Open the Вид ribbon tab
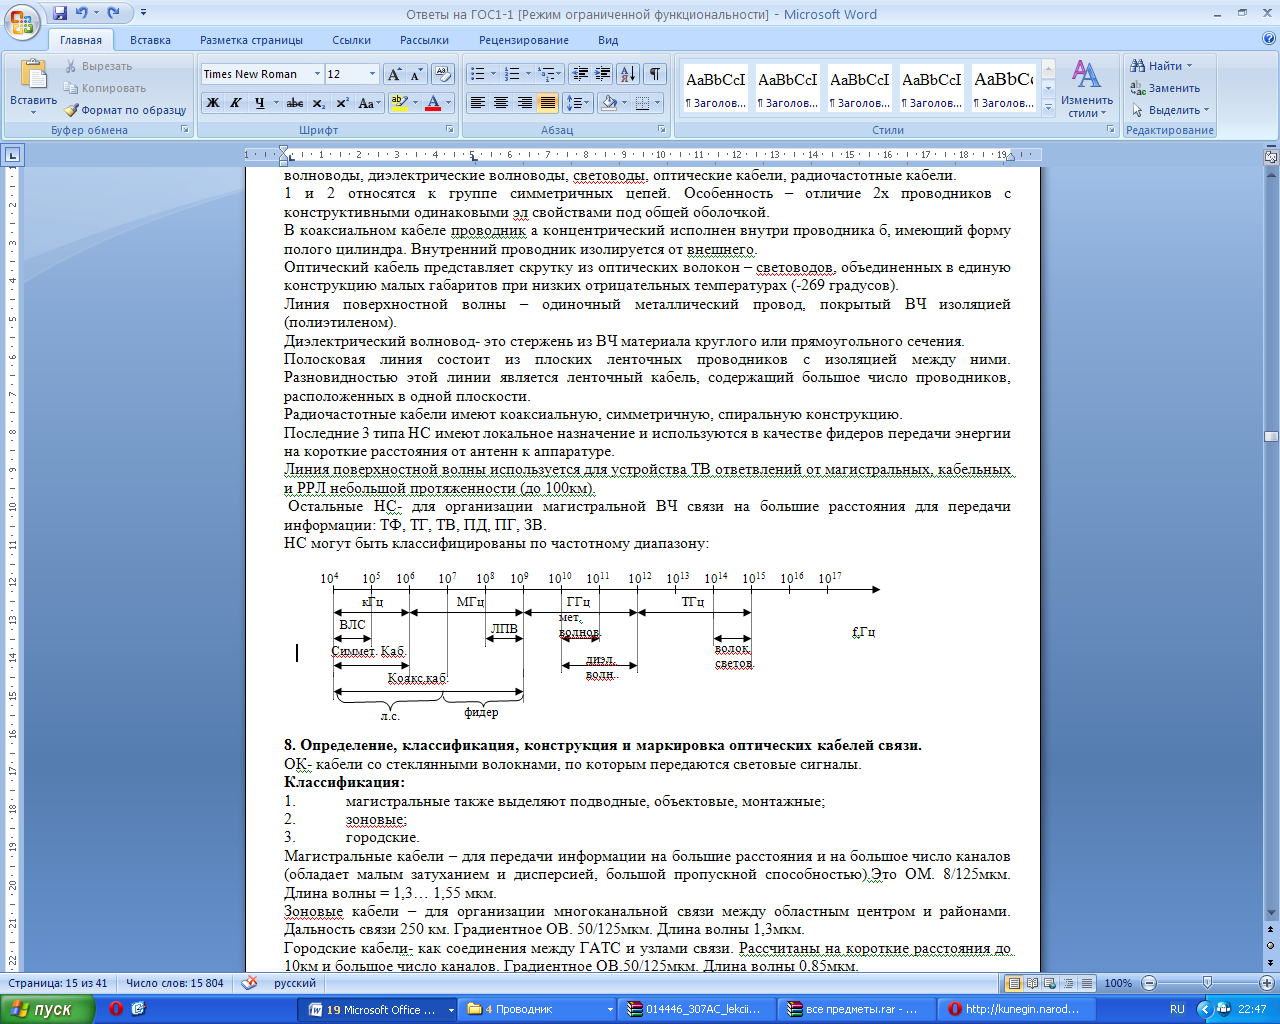The width and height of the screenshot is (1280, 1024). coord(608,40)
